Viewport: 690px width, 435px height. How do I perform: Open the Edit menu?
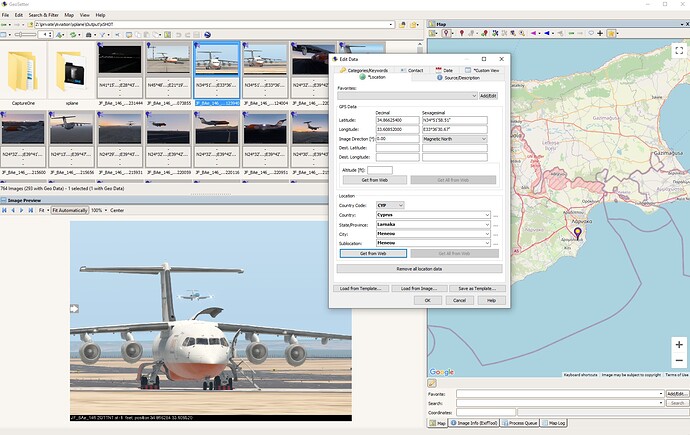tap(18, 15)
